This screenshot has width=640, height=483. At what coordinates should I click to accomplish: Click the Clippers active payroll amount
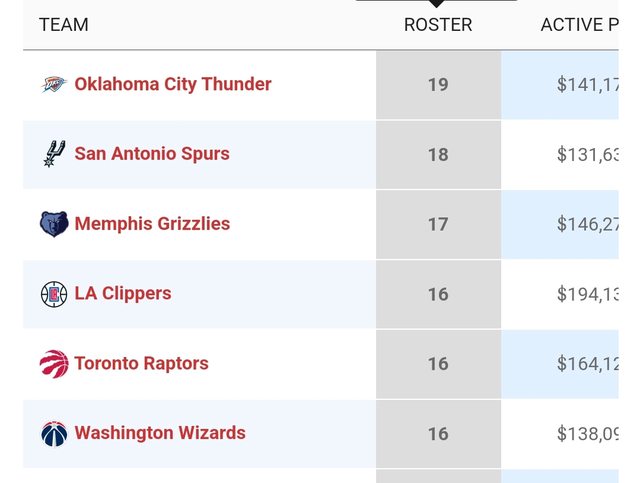[588, 295]
